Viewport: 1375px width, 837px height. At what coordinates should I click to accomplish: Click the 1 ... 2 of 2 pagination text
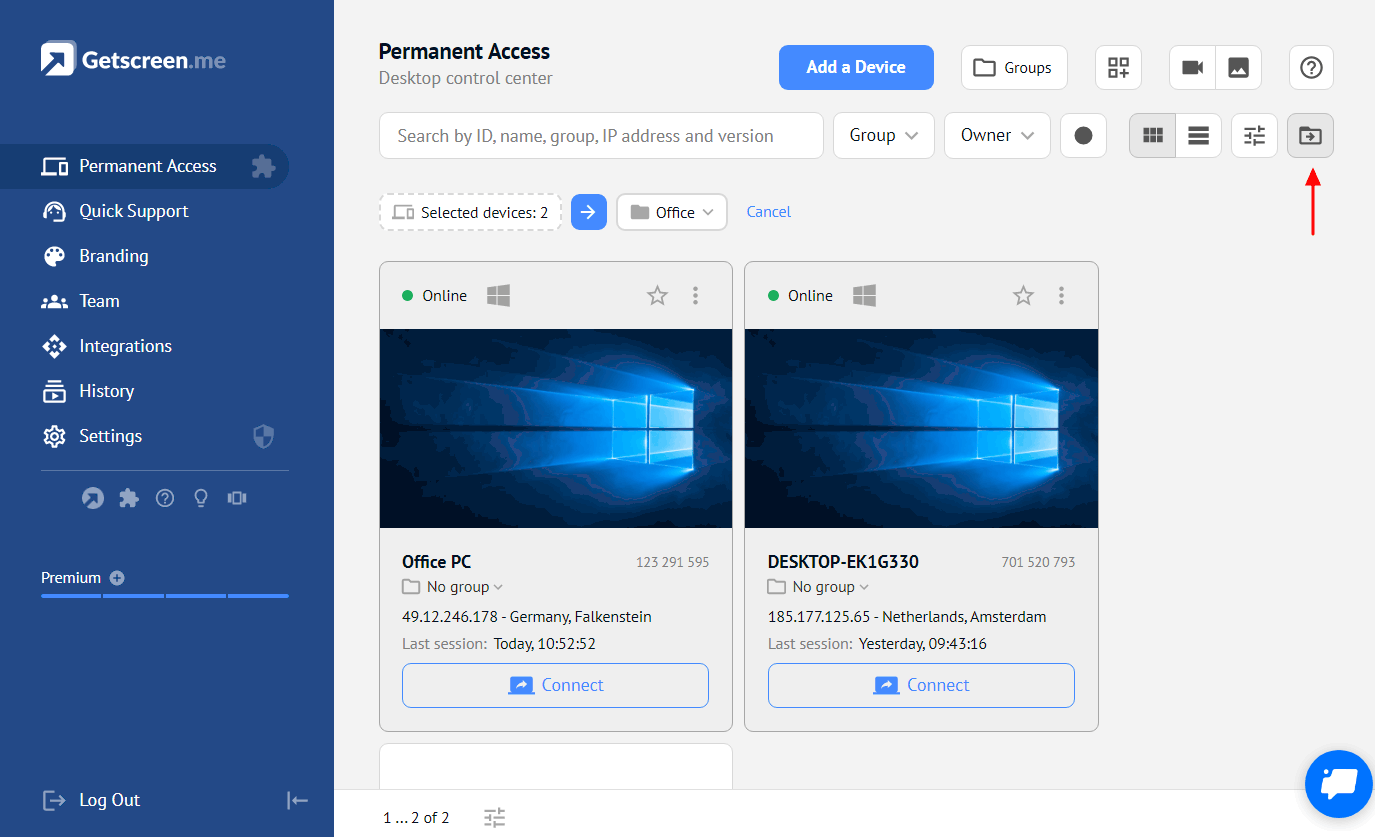(416, 818)
